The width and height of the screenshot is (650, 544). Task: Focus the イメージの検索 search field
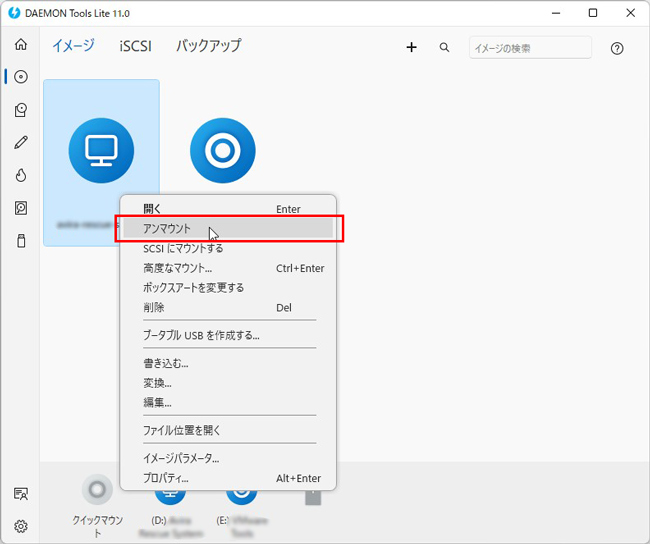(530, 48)
